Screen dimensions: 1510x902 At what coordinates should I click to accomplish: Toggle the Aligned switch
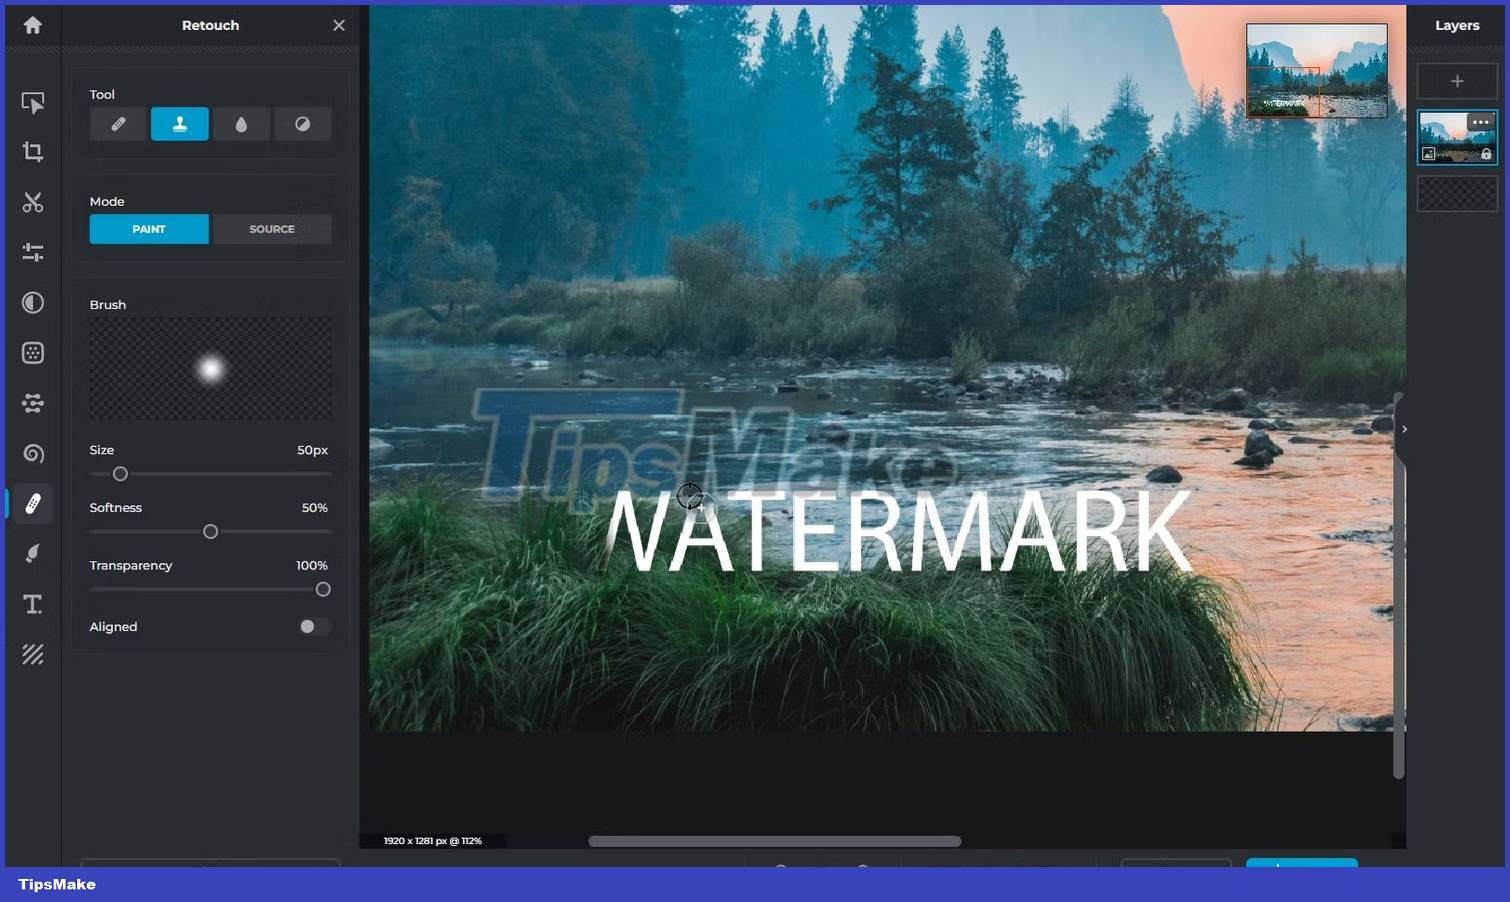313,626
